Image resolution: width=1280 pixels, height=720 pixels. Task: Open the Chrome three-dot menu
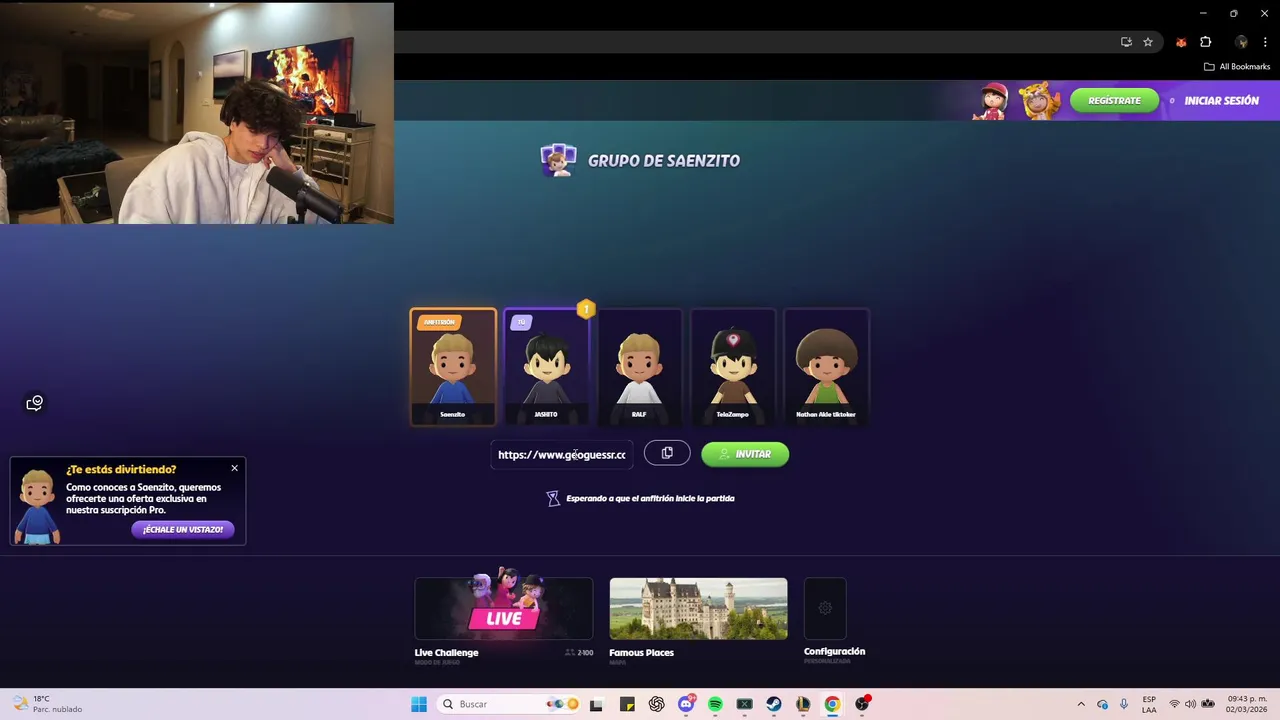[x=1265, y=42]
